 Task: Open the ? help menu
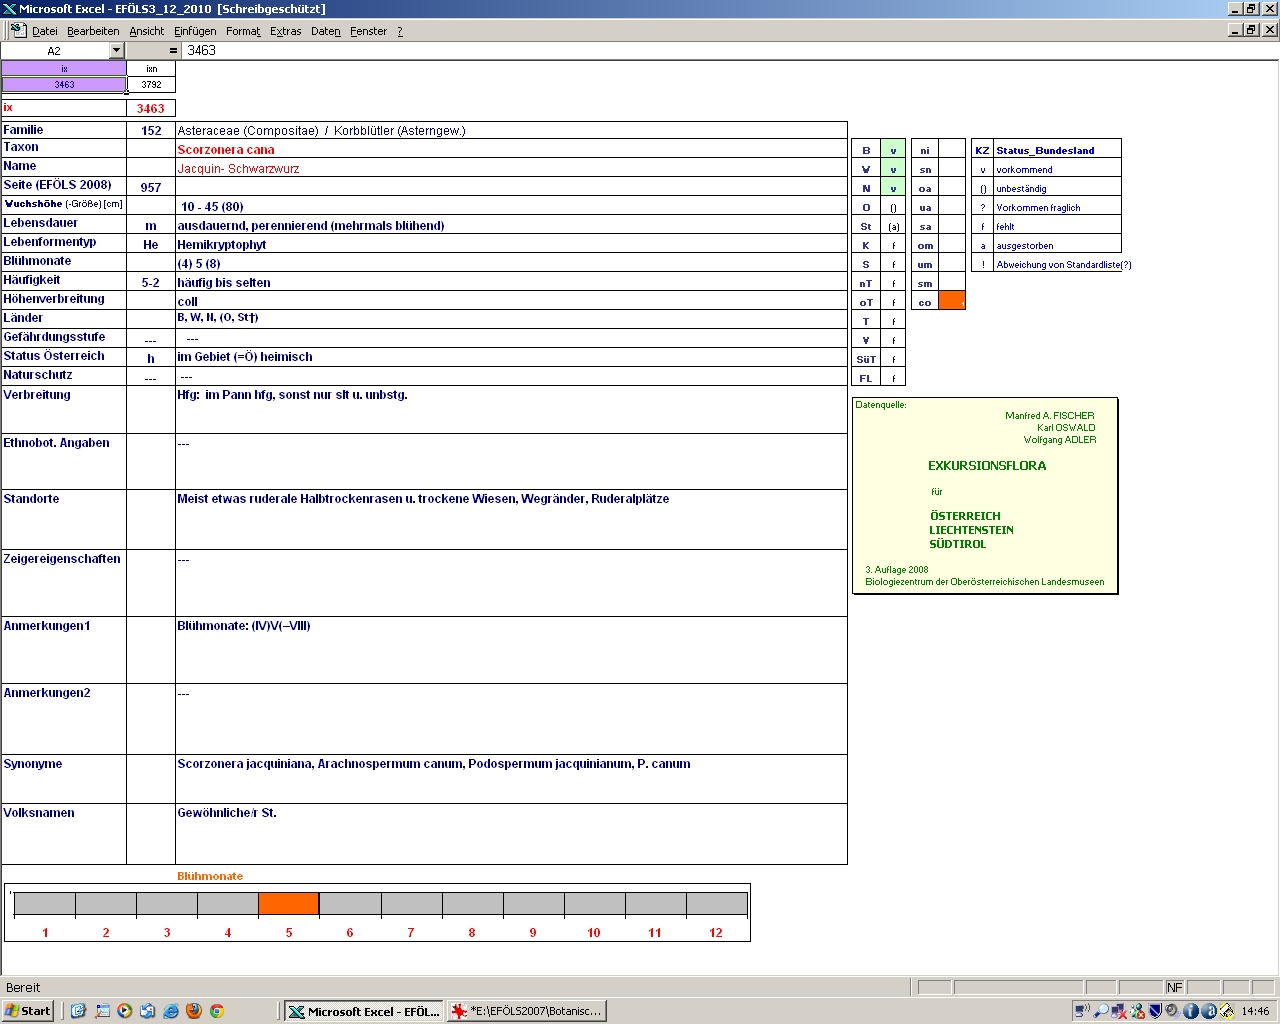coord(400,31)
